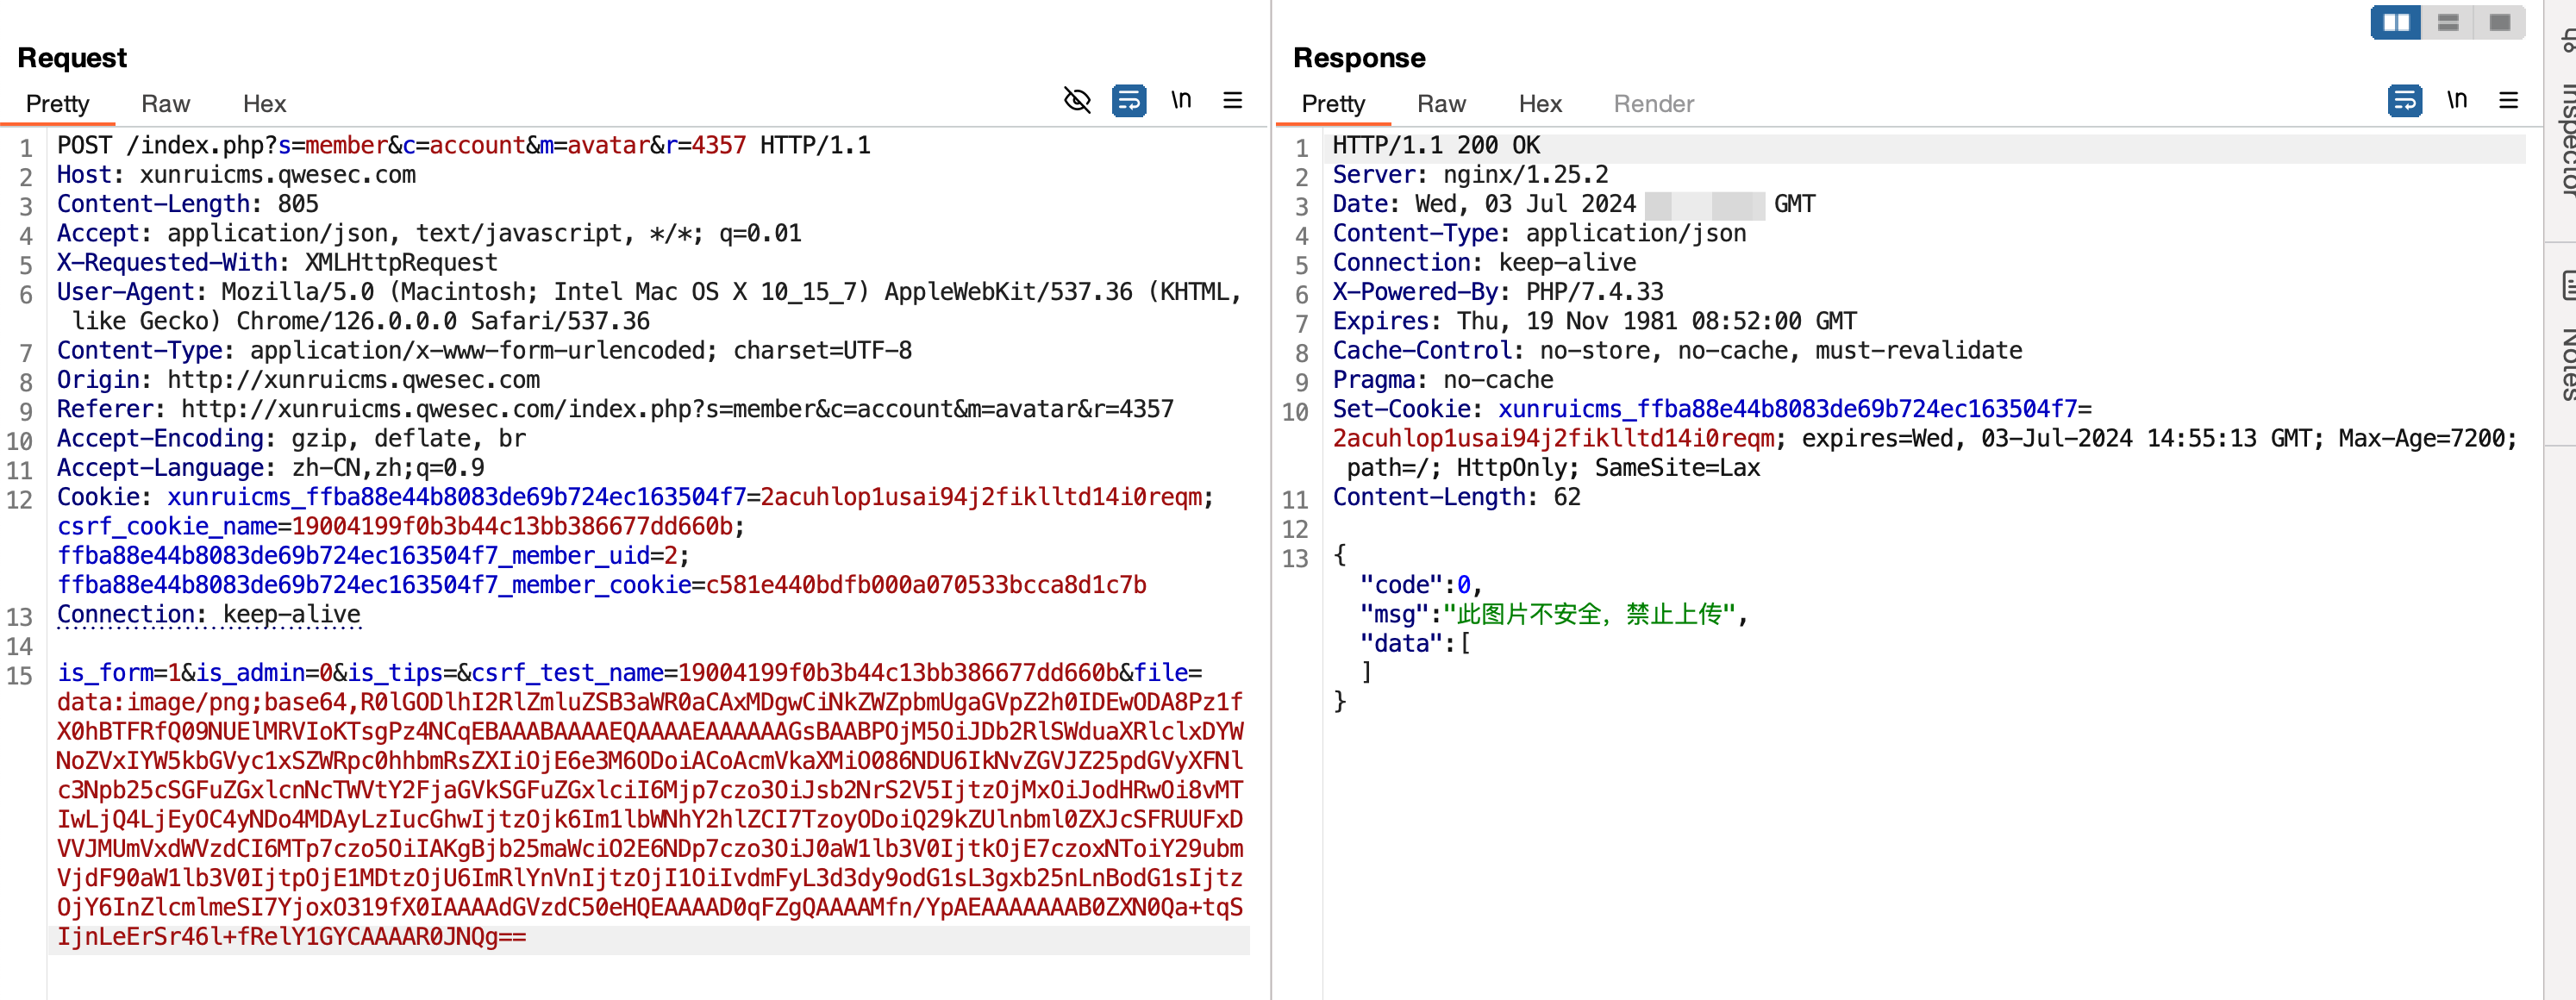Click Content-Type: application/json in Response
The width and height of the screenshot is (2576, 1000).
pyautogui.click(x=1540, y=234)
